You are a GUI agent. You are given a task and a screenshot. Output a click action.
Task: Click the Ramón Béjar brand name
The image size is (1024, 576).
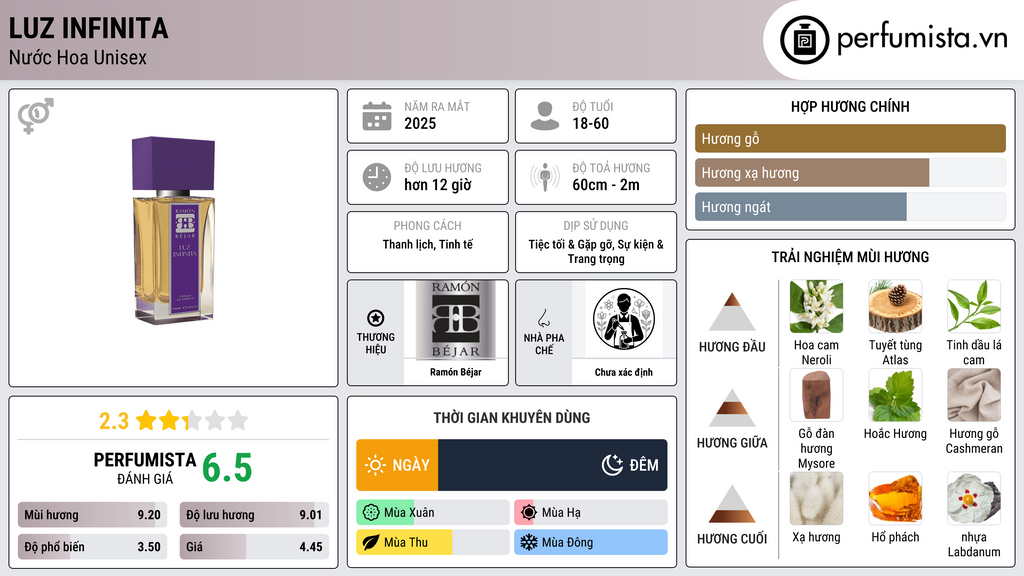pyautogui.click(x=456, y=372)
